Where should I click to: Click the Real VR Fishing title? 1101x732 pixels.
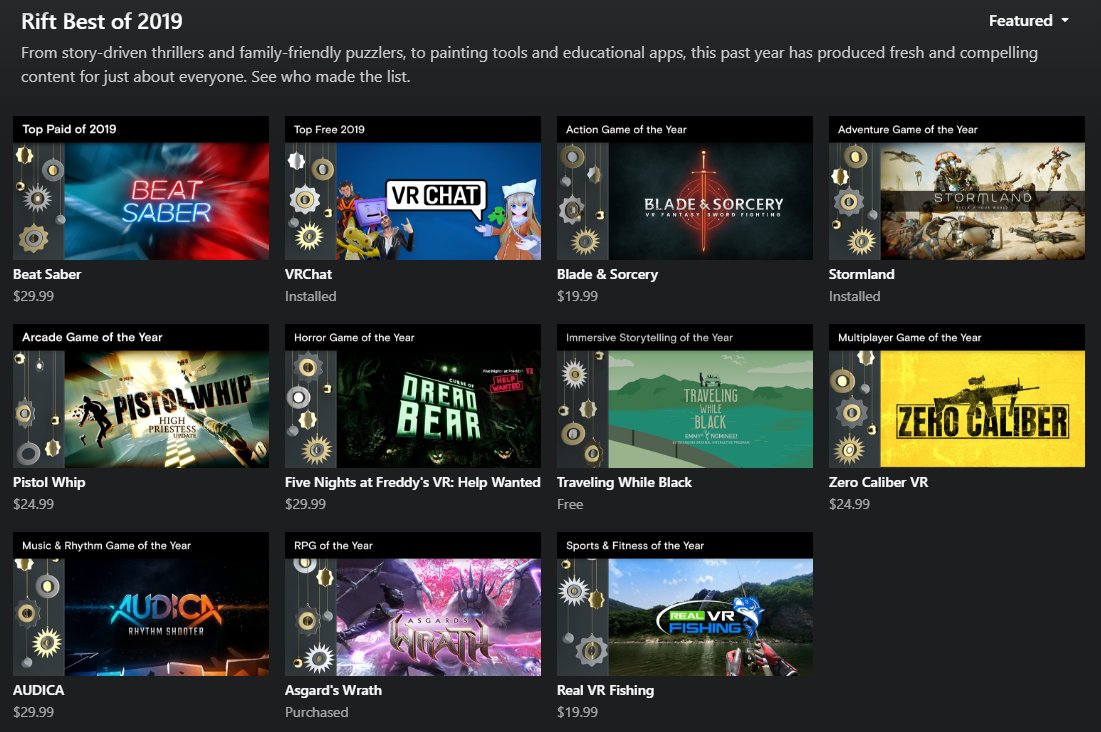[605, 690]
